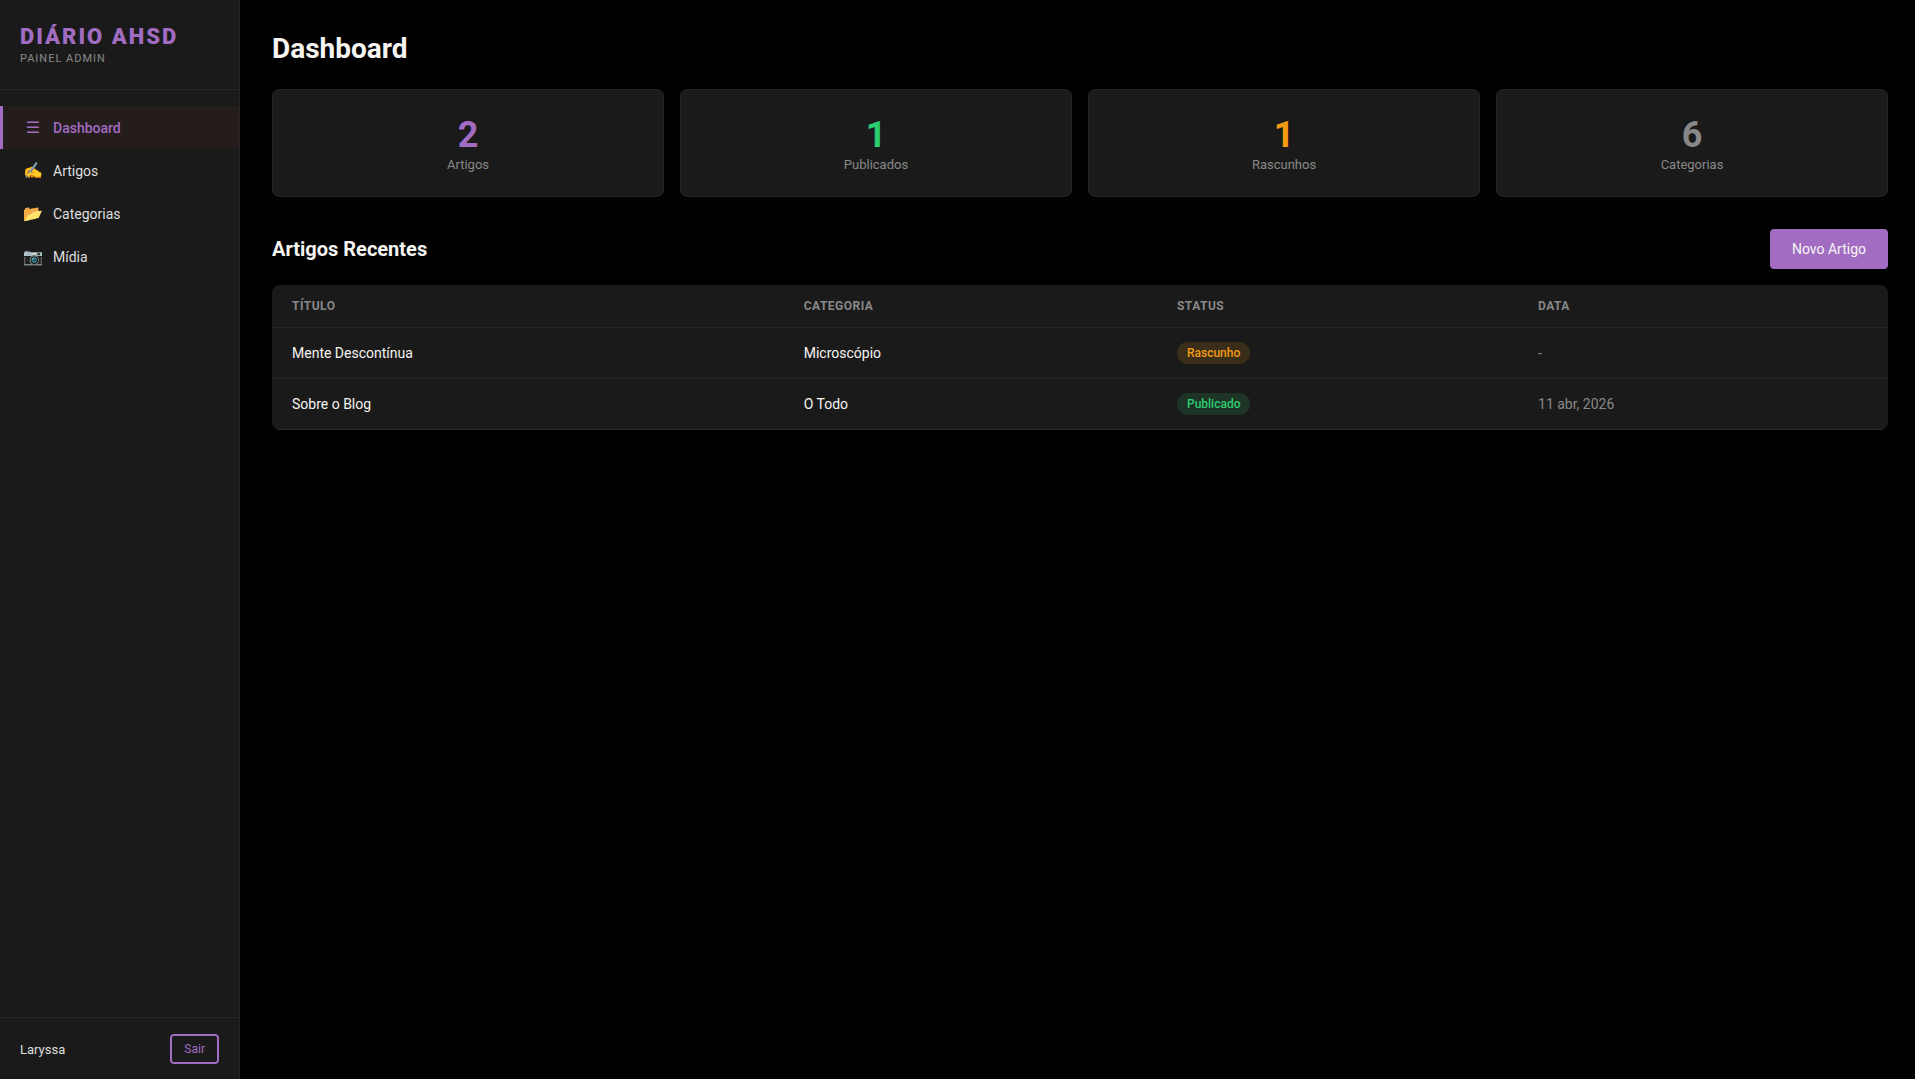The height and width of the screenshot is (1079, 1915).
Task: Click the Rascunho status badge
Action: tap(1213, 353)
